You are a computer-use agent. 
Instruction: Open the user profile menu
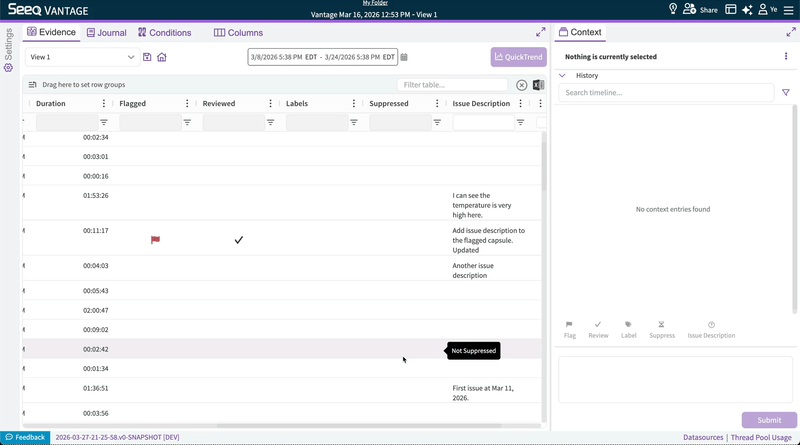pyautogui.click(x=767, y=9)
